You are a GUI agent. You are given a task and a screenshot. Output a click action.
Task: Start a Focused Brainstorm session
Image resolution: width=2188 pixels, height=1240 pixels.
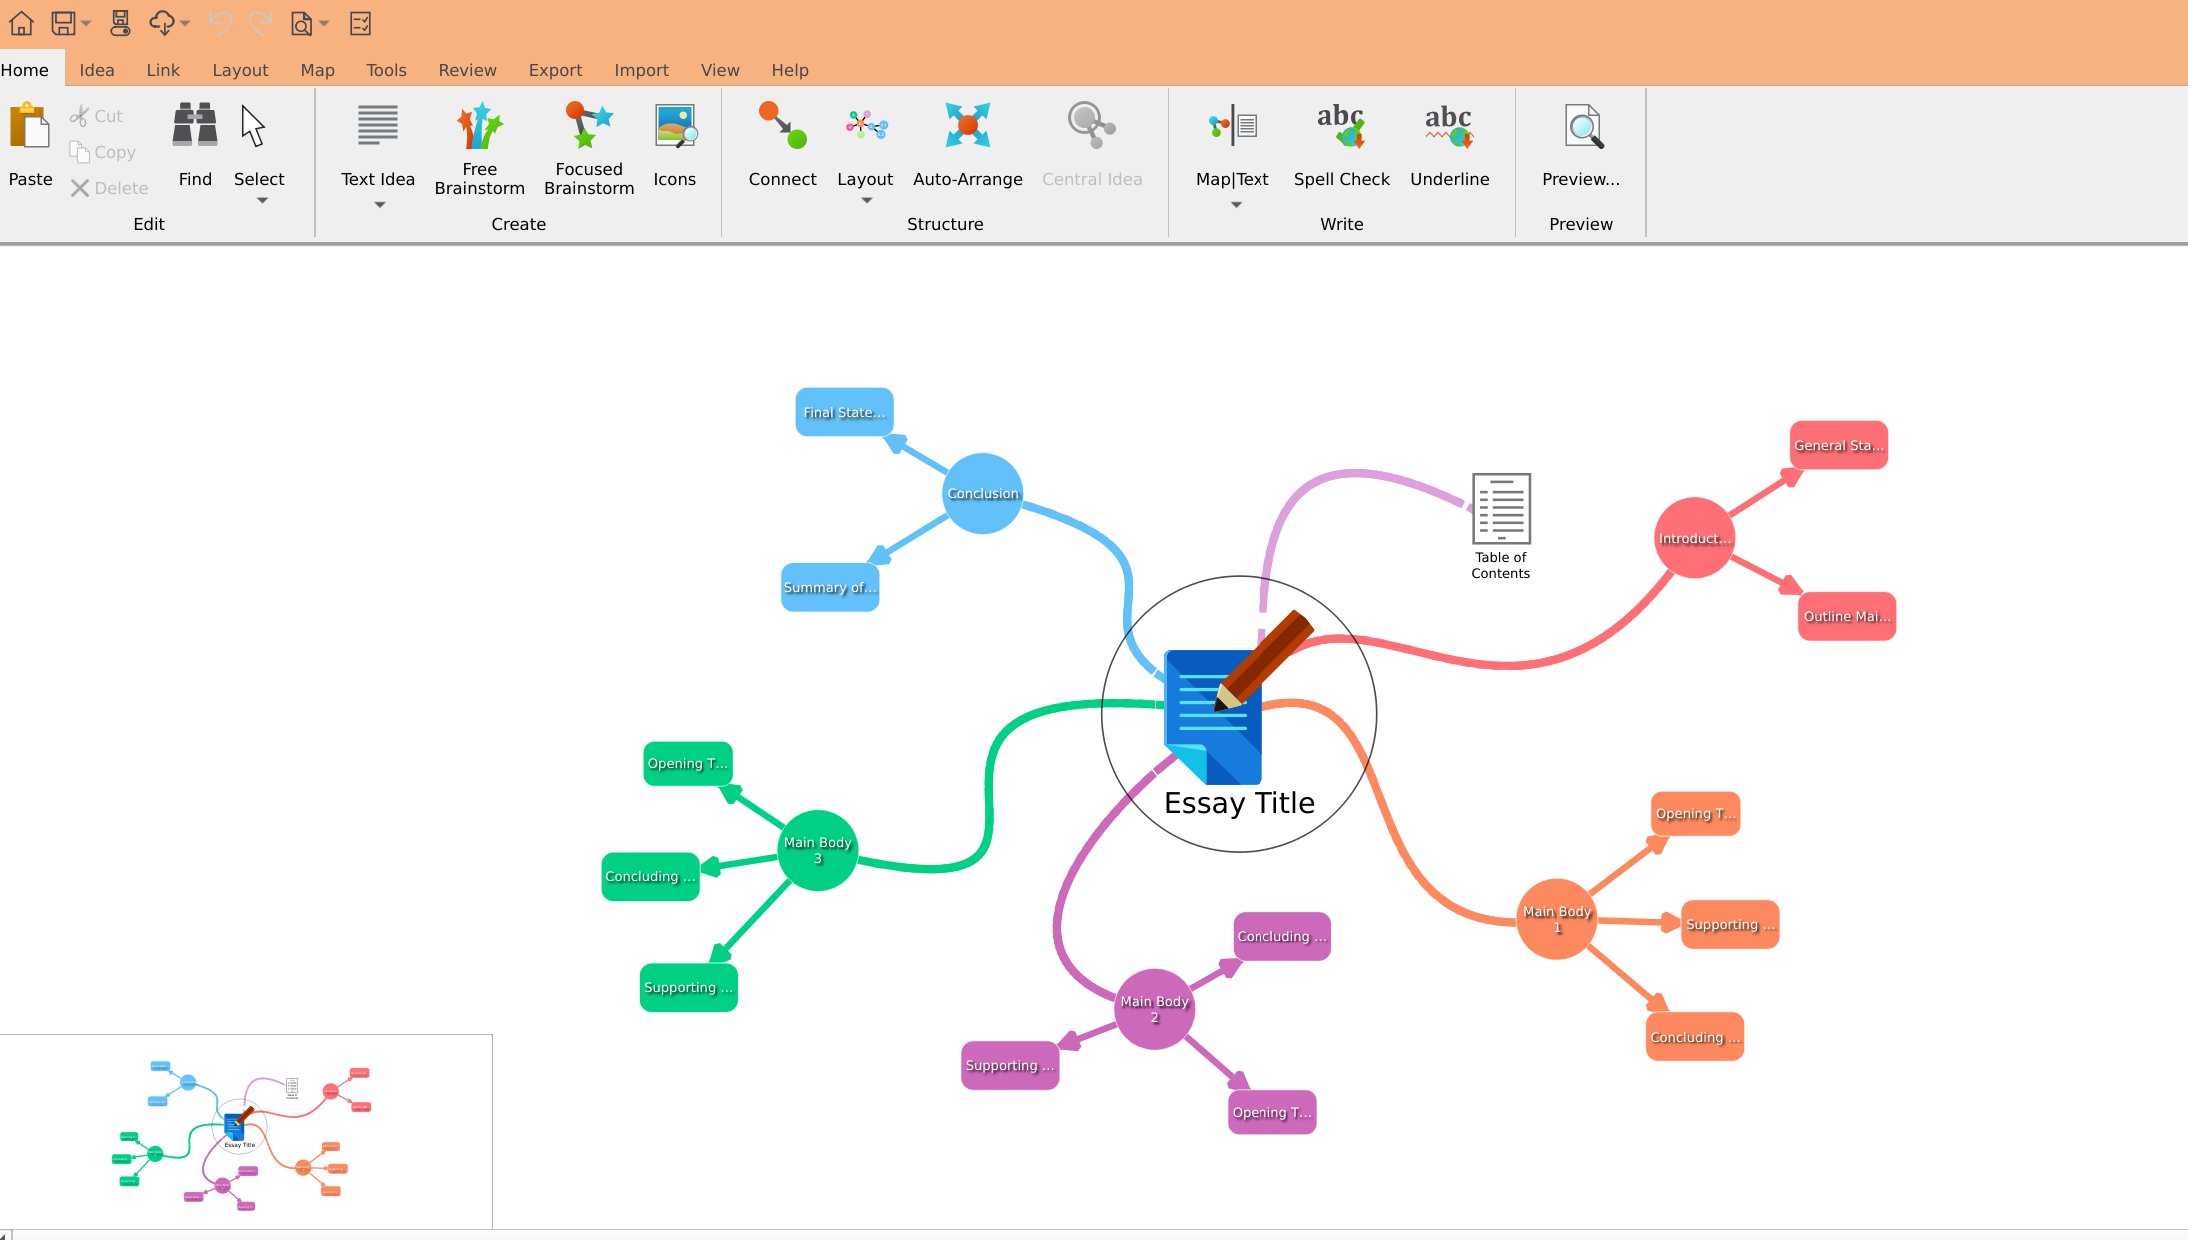coord(588,128)
